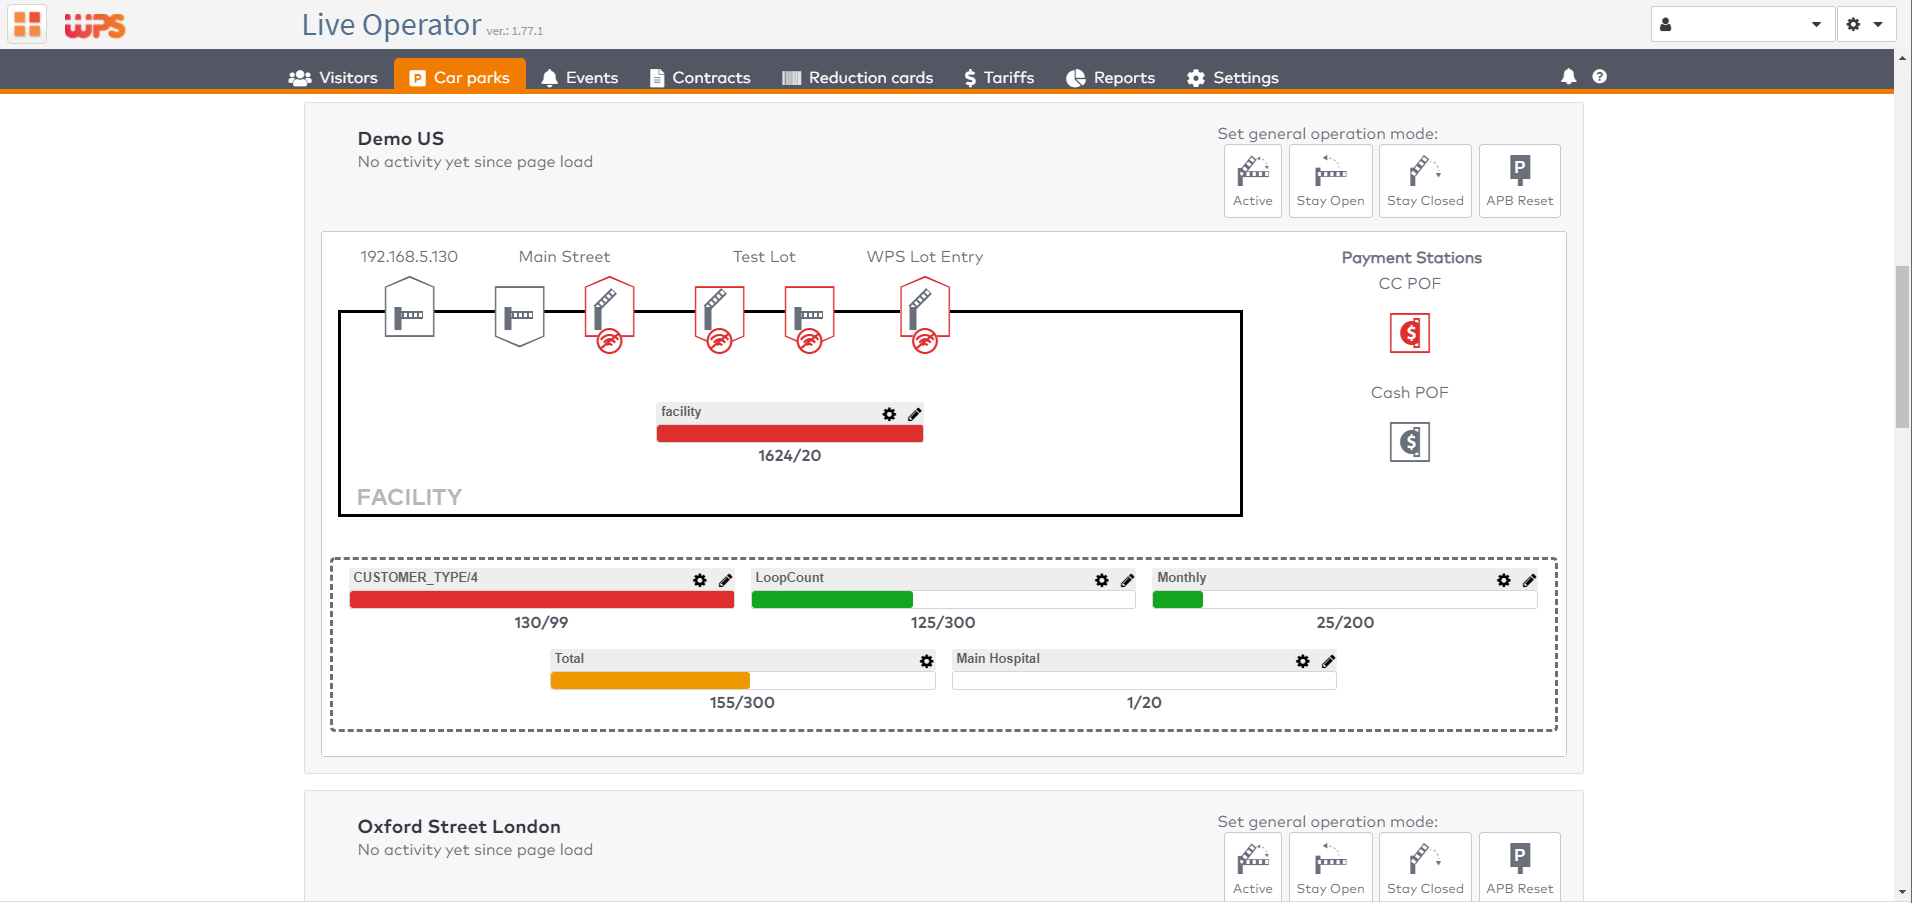1920x903 pixels.
Task: Click the notifications bell icon
Action: coord(1568,76)
